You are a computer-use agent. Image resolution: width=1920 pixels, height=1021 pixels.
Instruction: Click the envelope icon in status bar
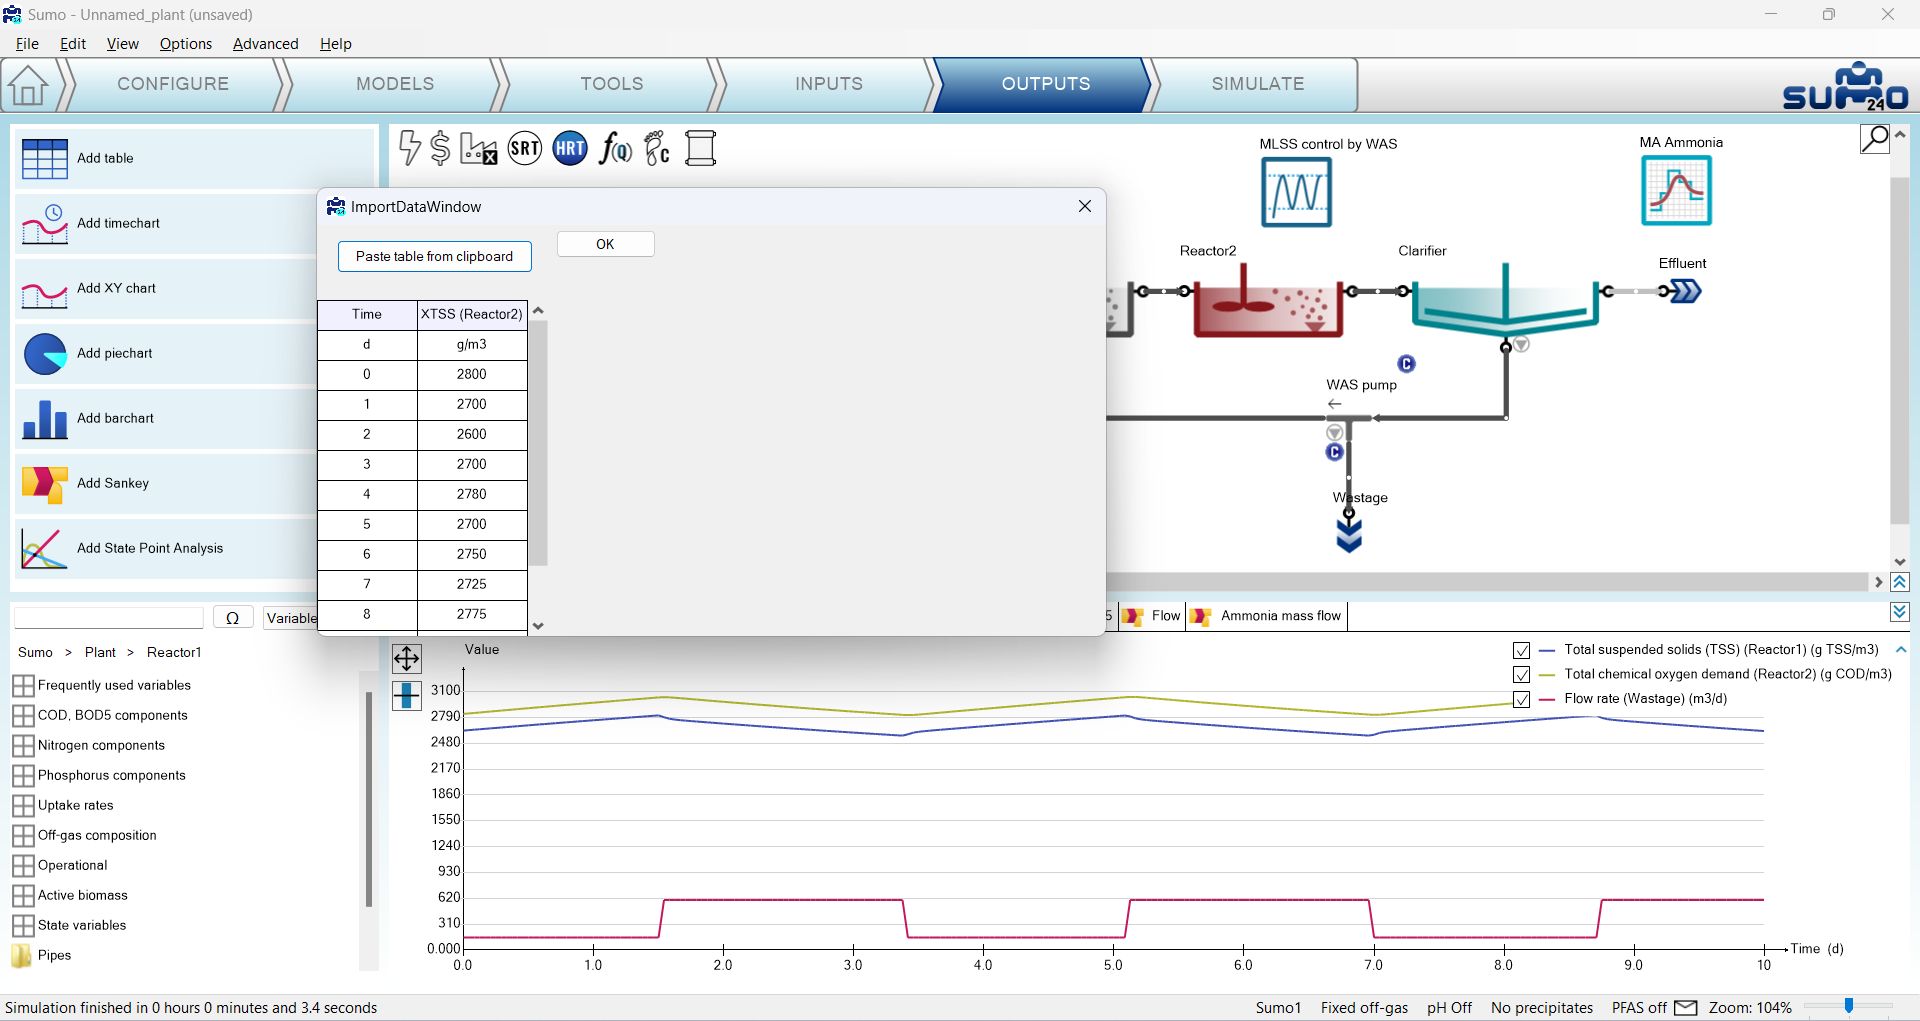tap(1686, 1008)
